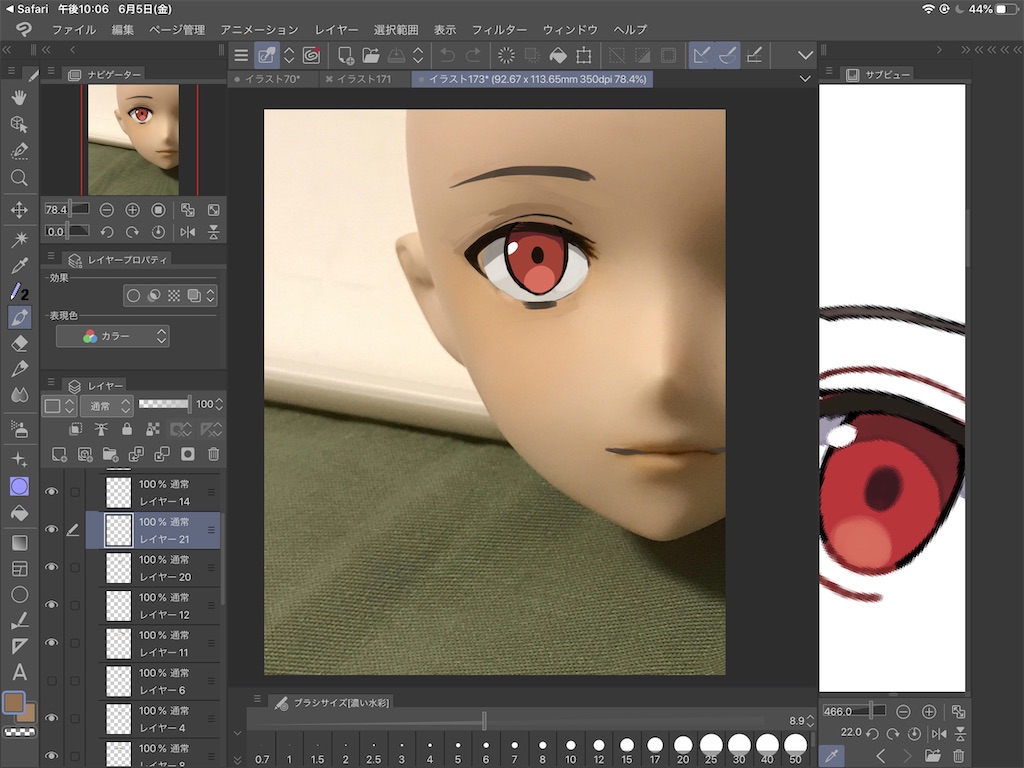Screen dimensions: 1024x768
Task: Choose brush size preset 0.7
Action: coord(262,750)
